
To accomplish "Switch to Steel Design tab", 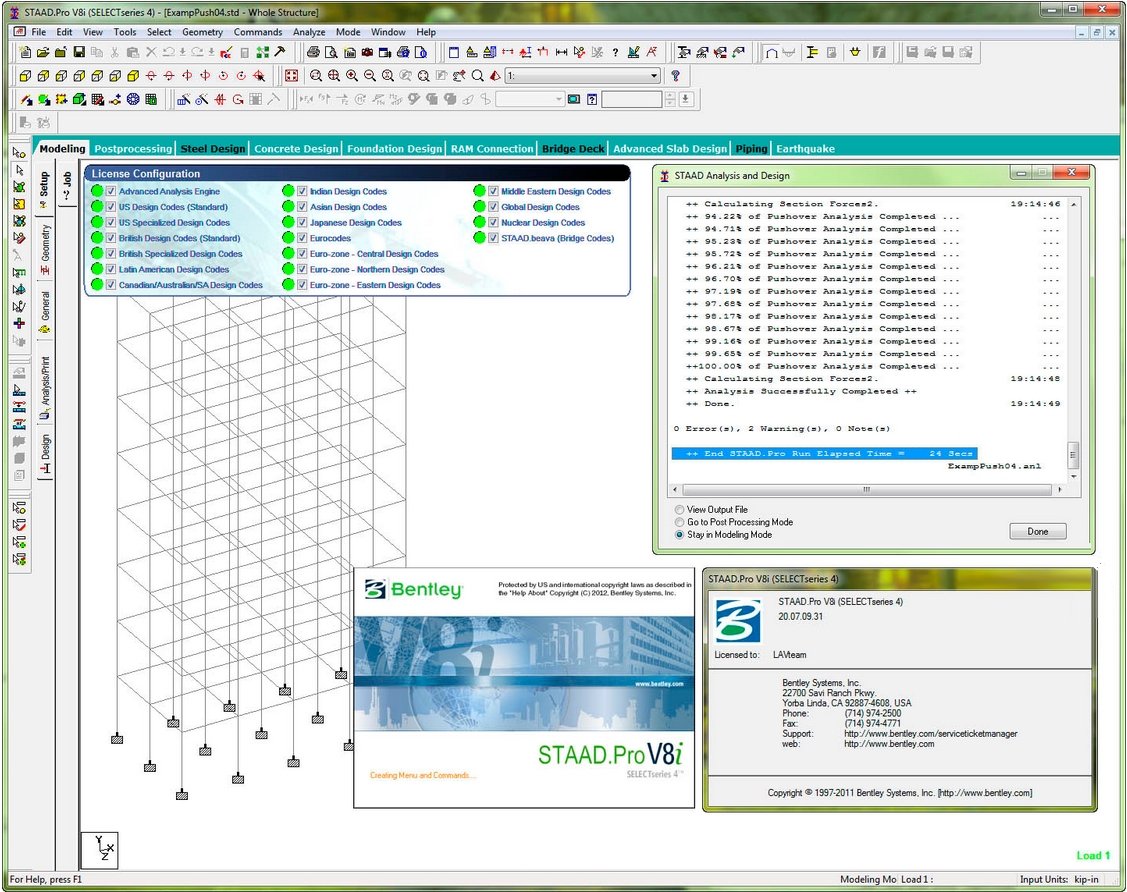I will [213, 149].
